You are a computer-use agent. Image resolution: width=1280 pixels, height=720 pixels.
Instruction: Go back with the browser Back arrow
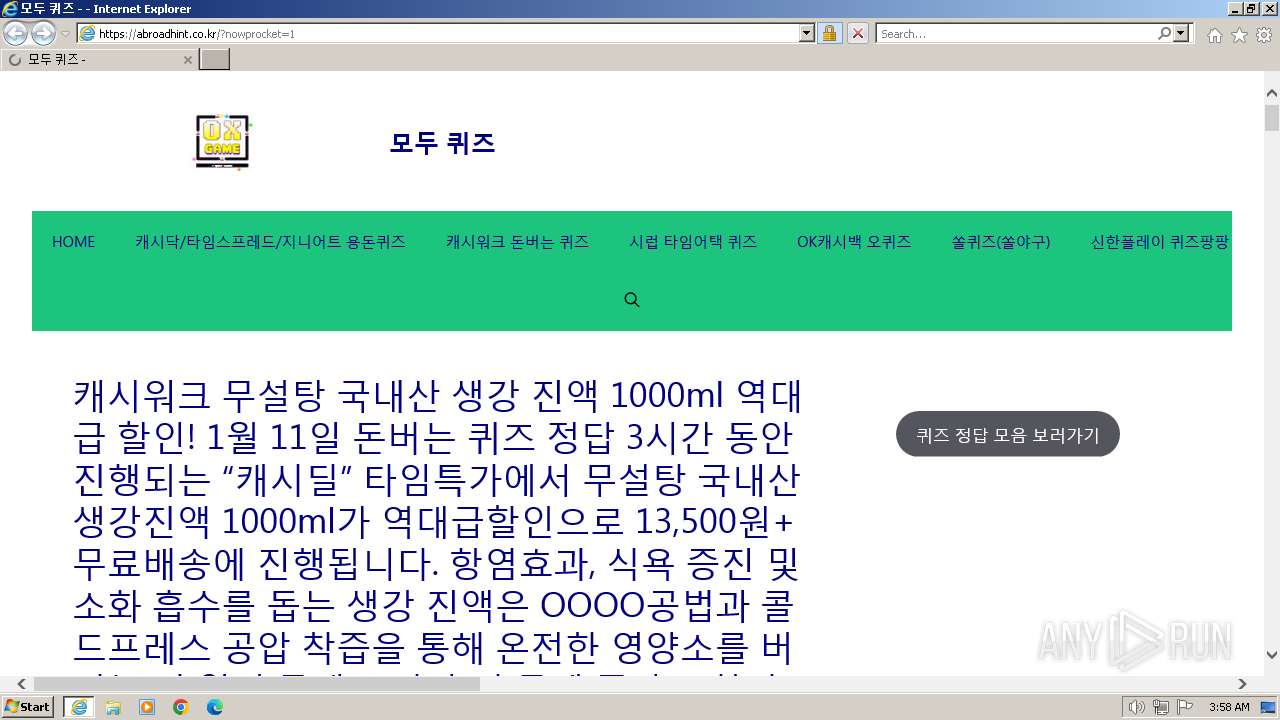pos(16,33)
